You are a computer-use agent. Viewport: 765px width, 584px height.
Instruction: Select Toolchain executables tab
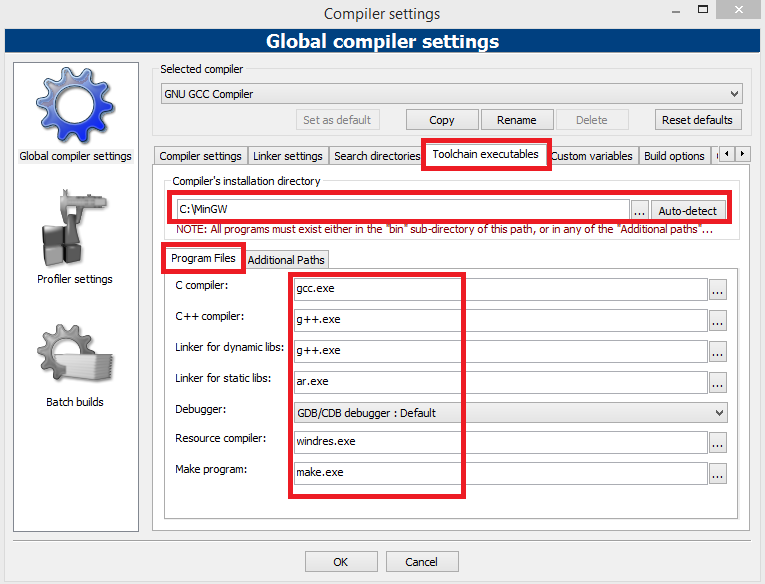[x=486, y=154]
